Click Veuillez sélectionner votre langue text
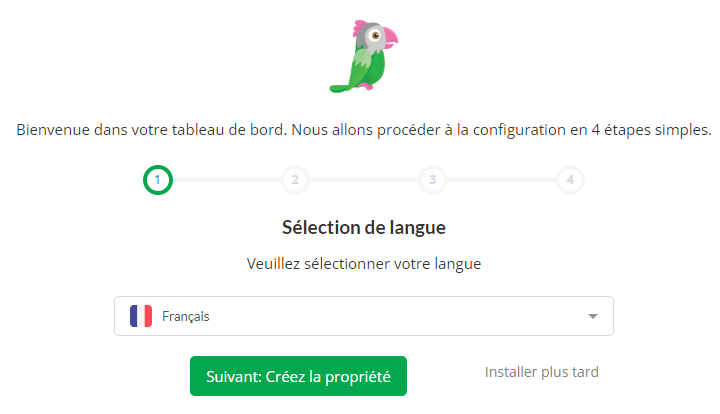Screen dimensions: 720x414 [x=364, y=264]
